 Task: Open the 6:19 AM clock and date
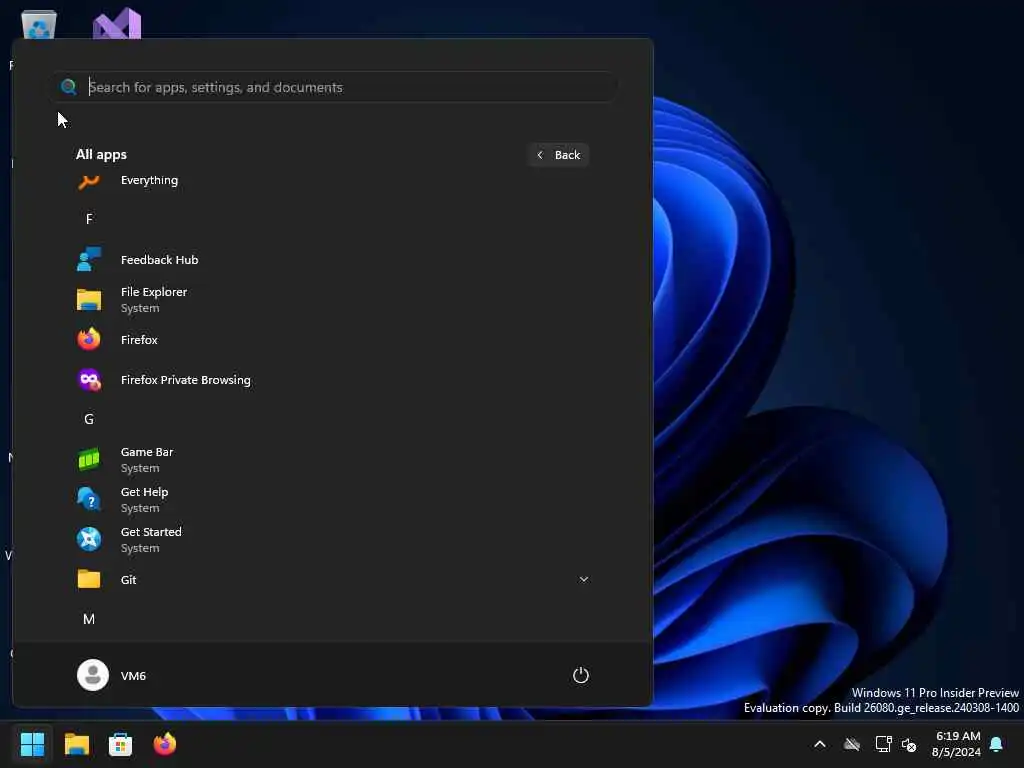click(x=956, y=744)
